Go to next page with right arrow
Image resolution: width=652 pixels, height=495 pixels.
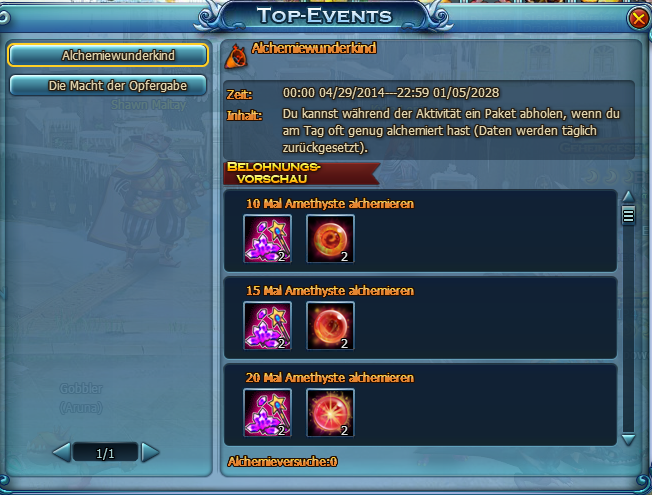pos(150,452)
